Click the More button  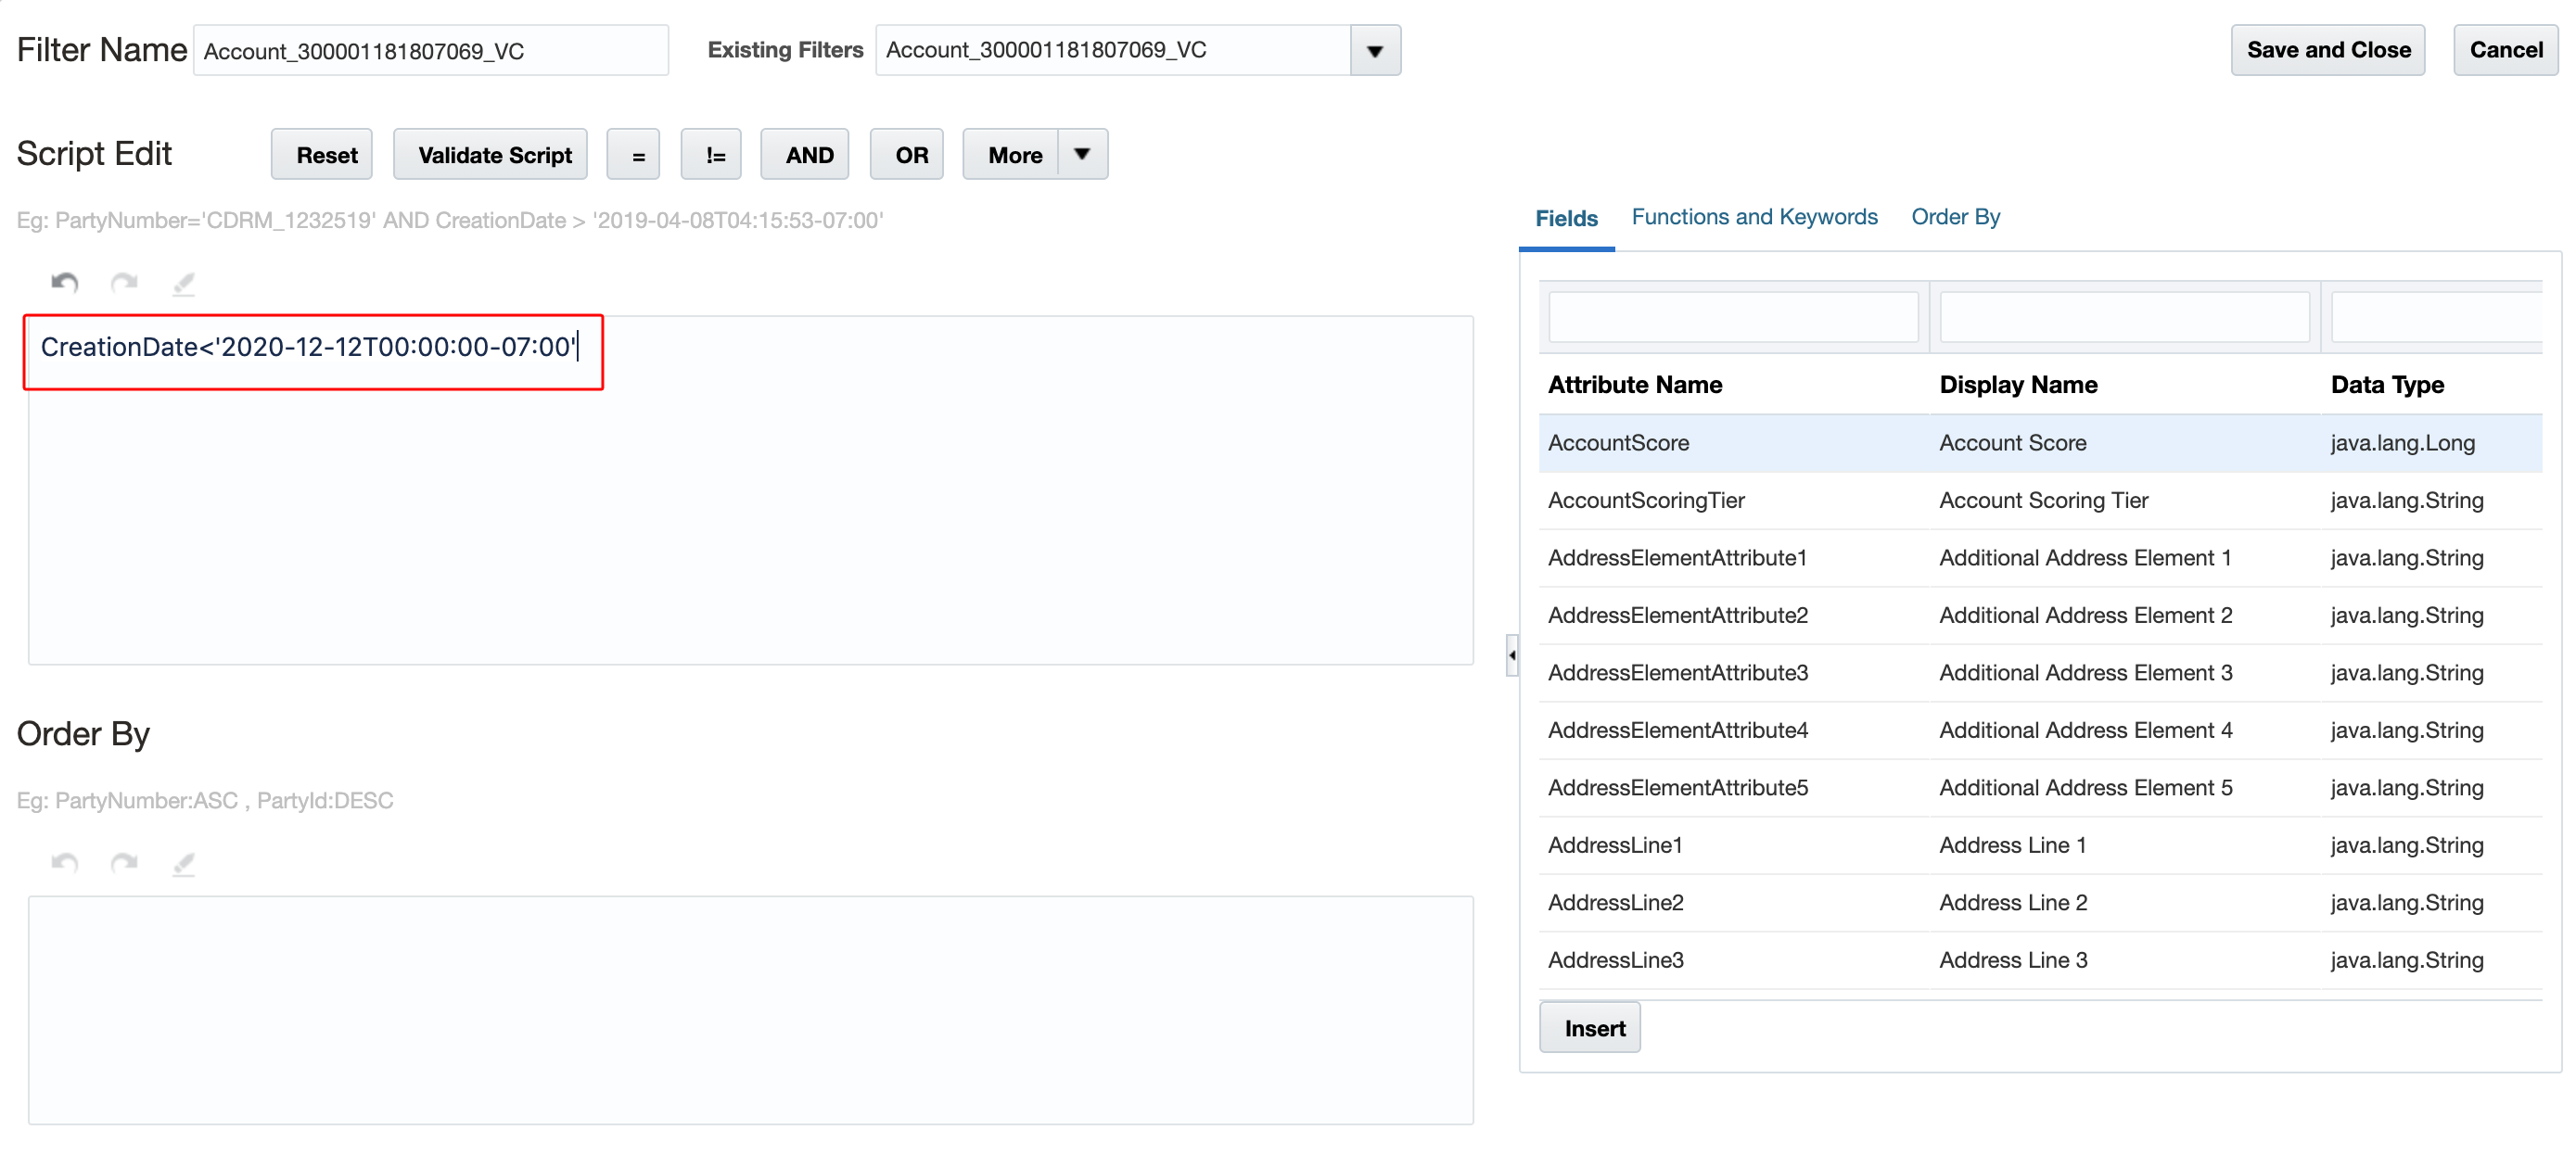[1013, 155]
